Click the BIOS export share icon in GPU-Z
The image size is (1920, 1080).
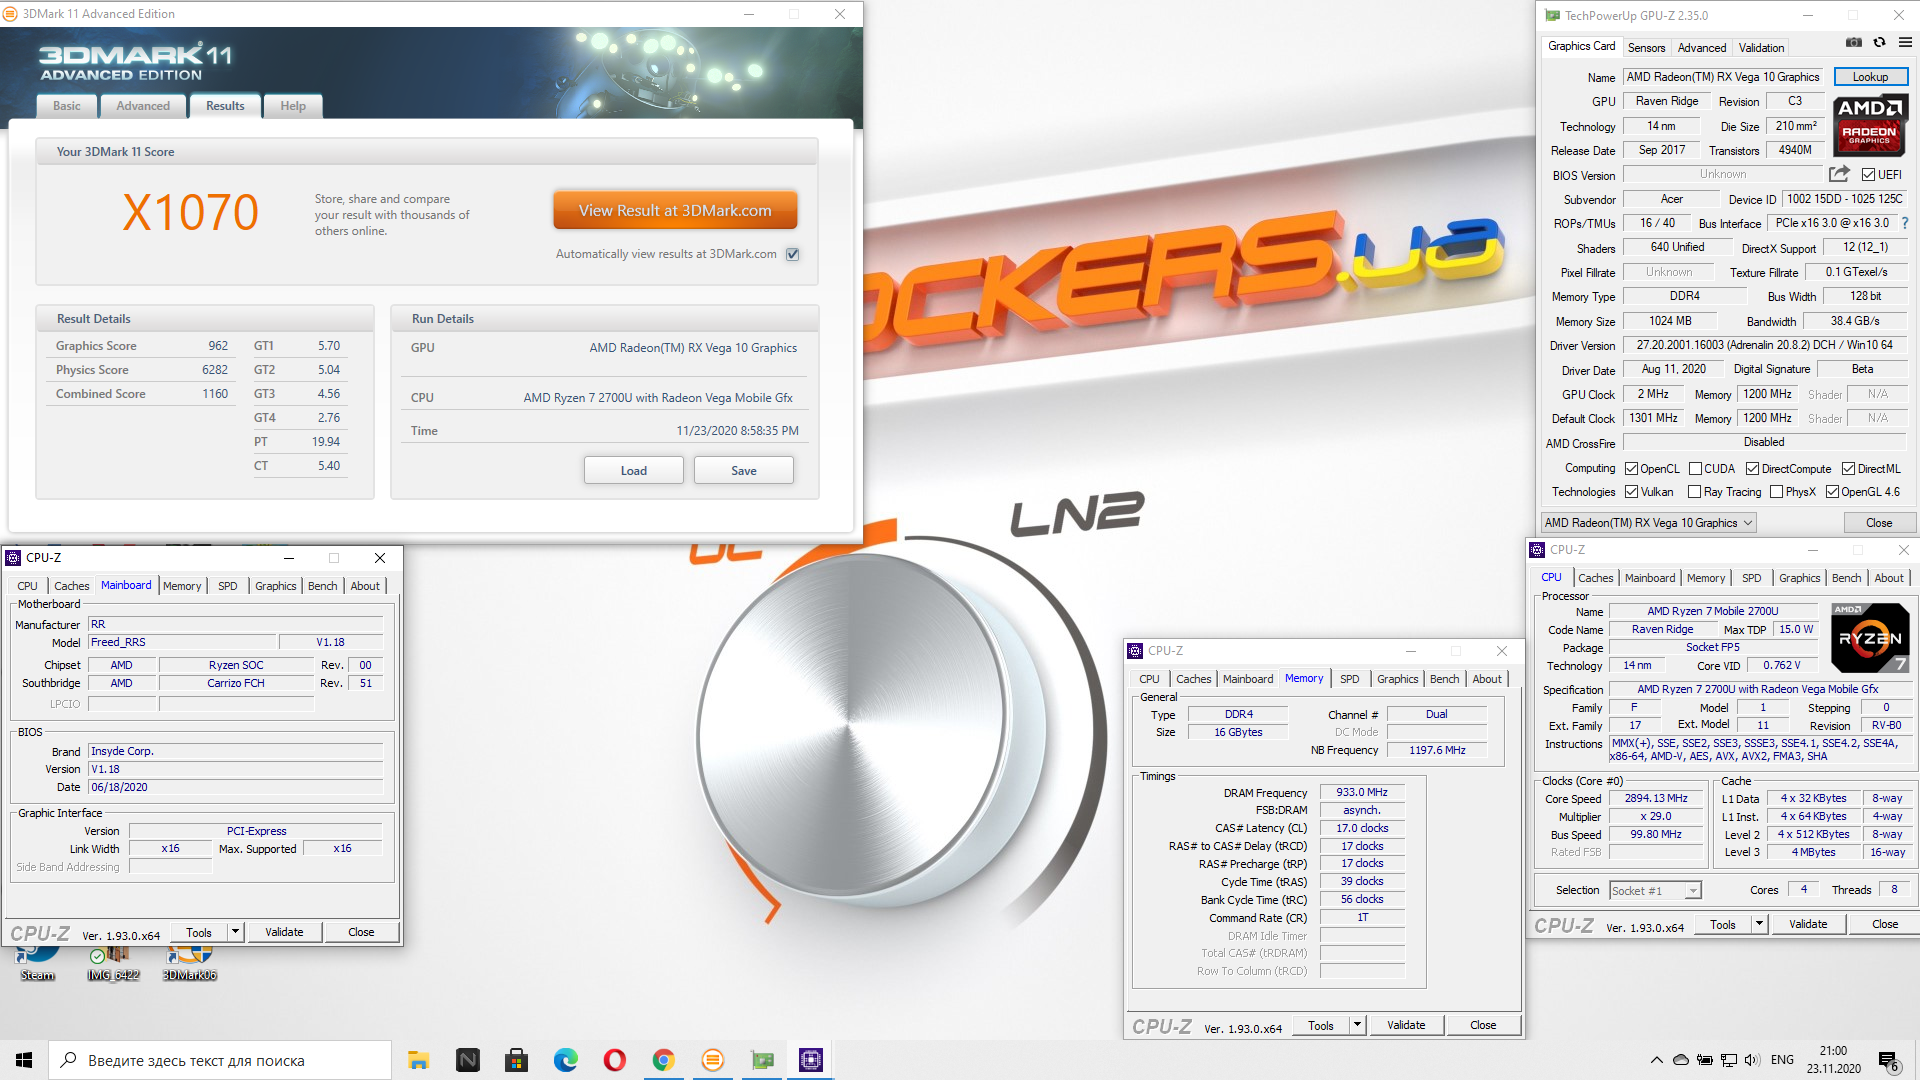click(1839, 174)
